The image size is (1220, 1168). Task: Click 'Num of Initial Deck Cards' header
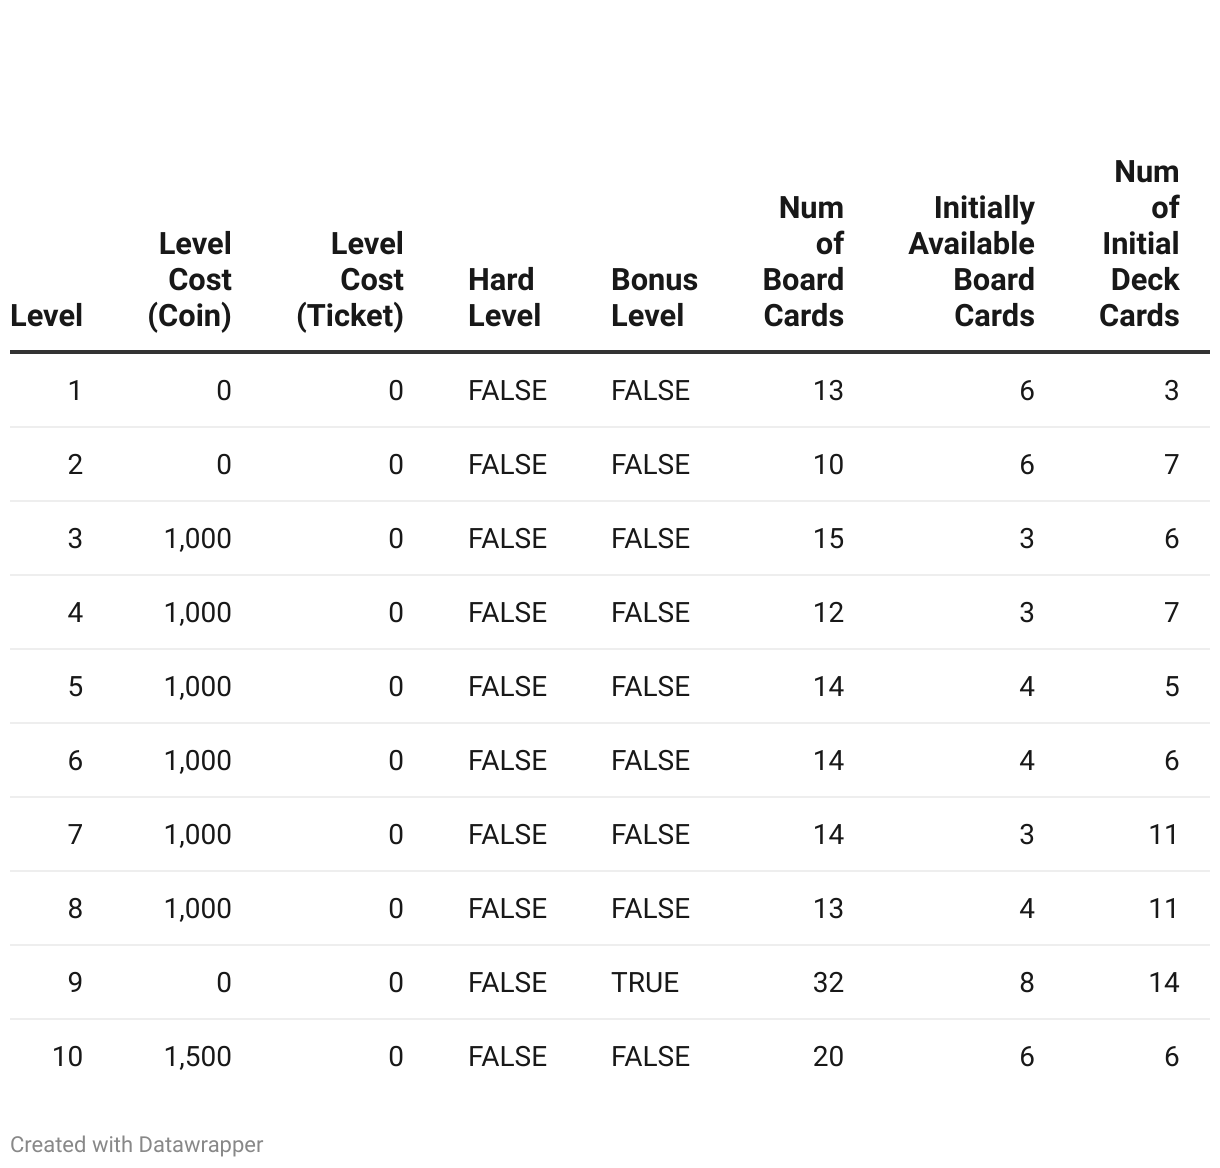[1140, 243]
